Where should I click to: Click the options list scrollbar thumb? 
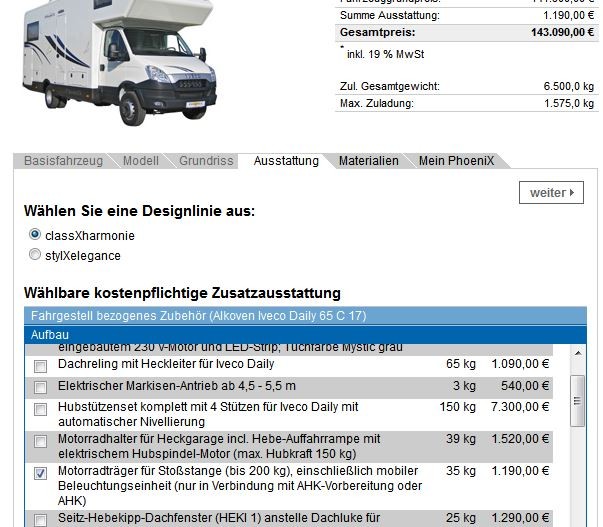click(577, 400)
